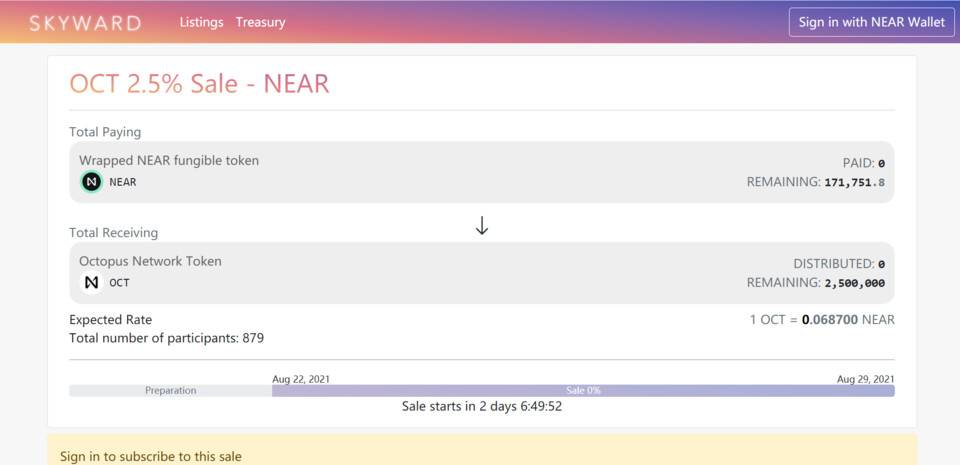Sign in with NEAR Wallet
The width and height of the screenshot is (960, 465).
872,22
